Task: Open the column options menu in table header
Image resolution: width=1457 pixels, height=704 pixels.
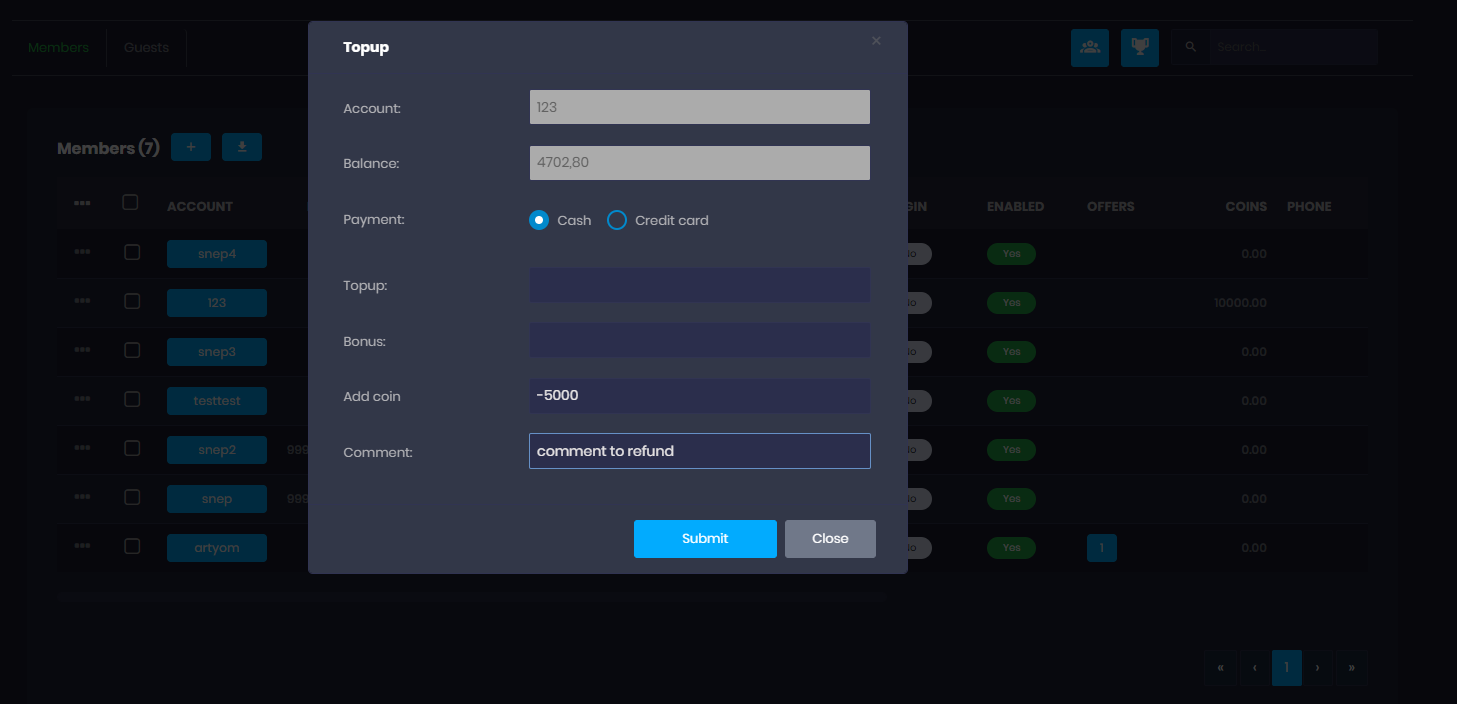Action: [x=82, y=204]
